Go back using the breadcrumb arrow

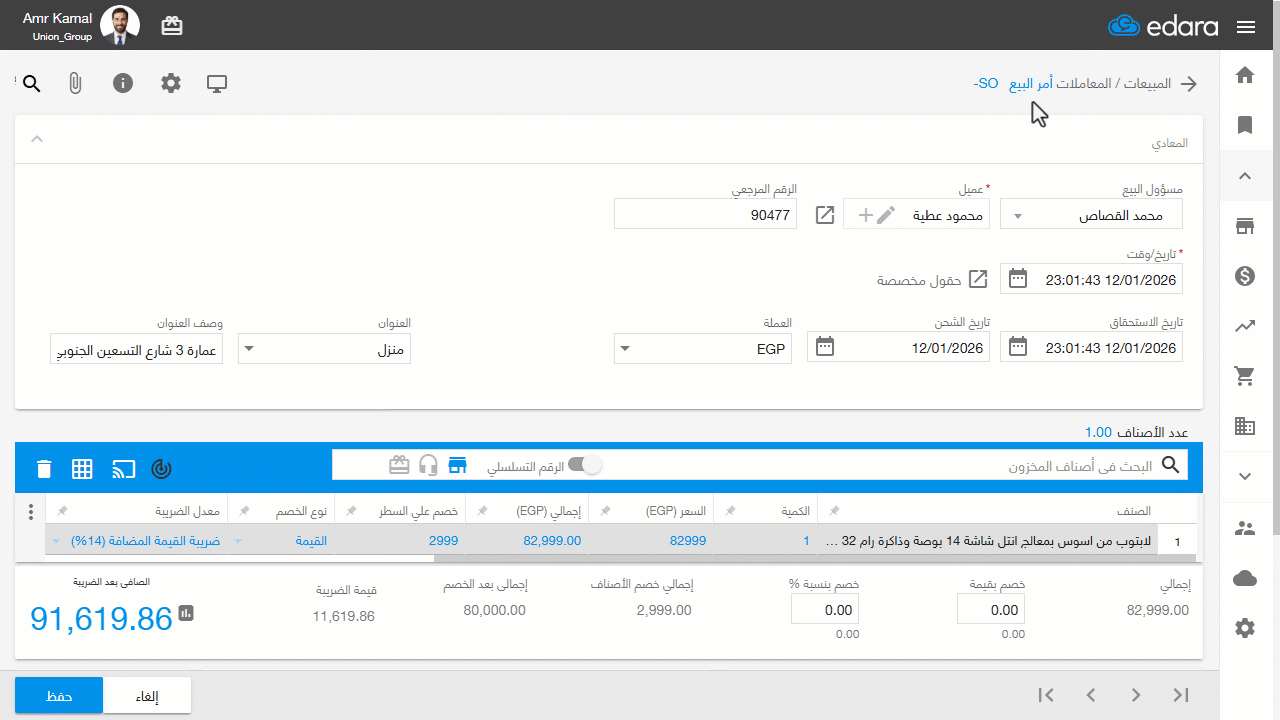coord(1188,84)
